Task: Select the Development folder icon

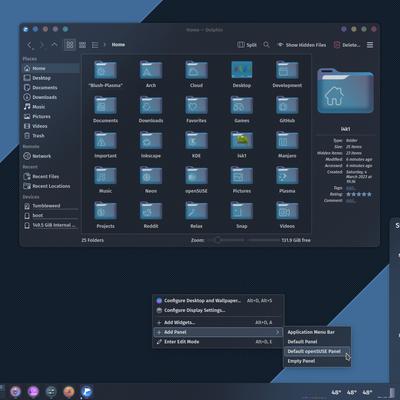Action: coord(287,70)
